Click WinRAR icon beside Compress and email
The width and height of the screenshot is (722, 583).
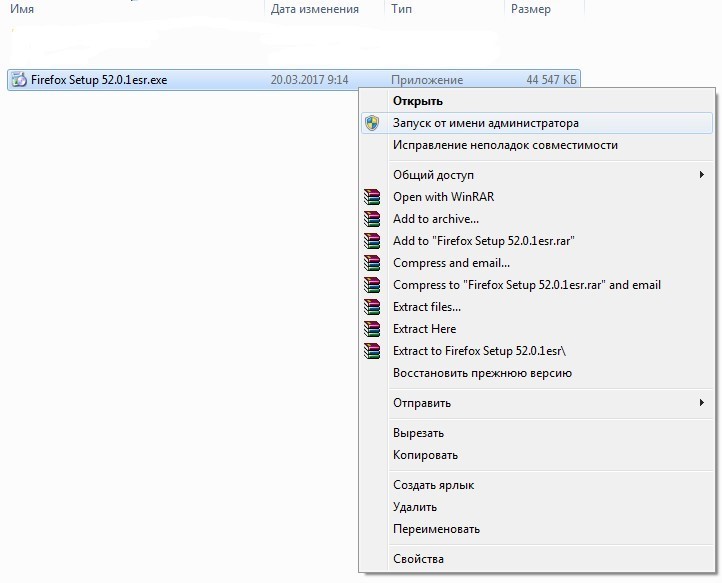tap(372, 263)
